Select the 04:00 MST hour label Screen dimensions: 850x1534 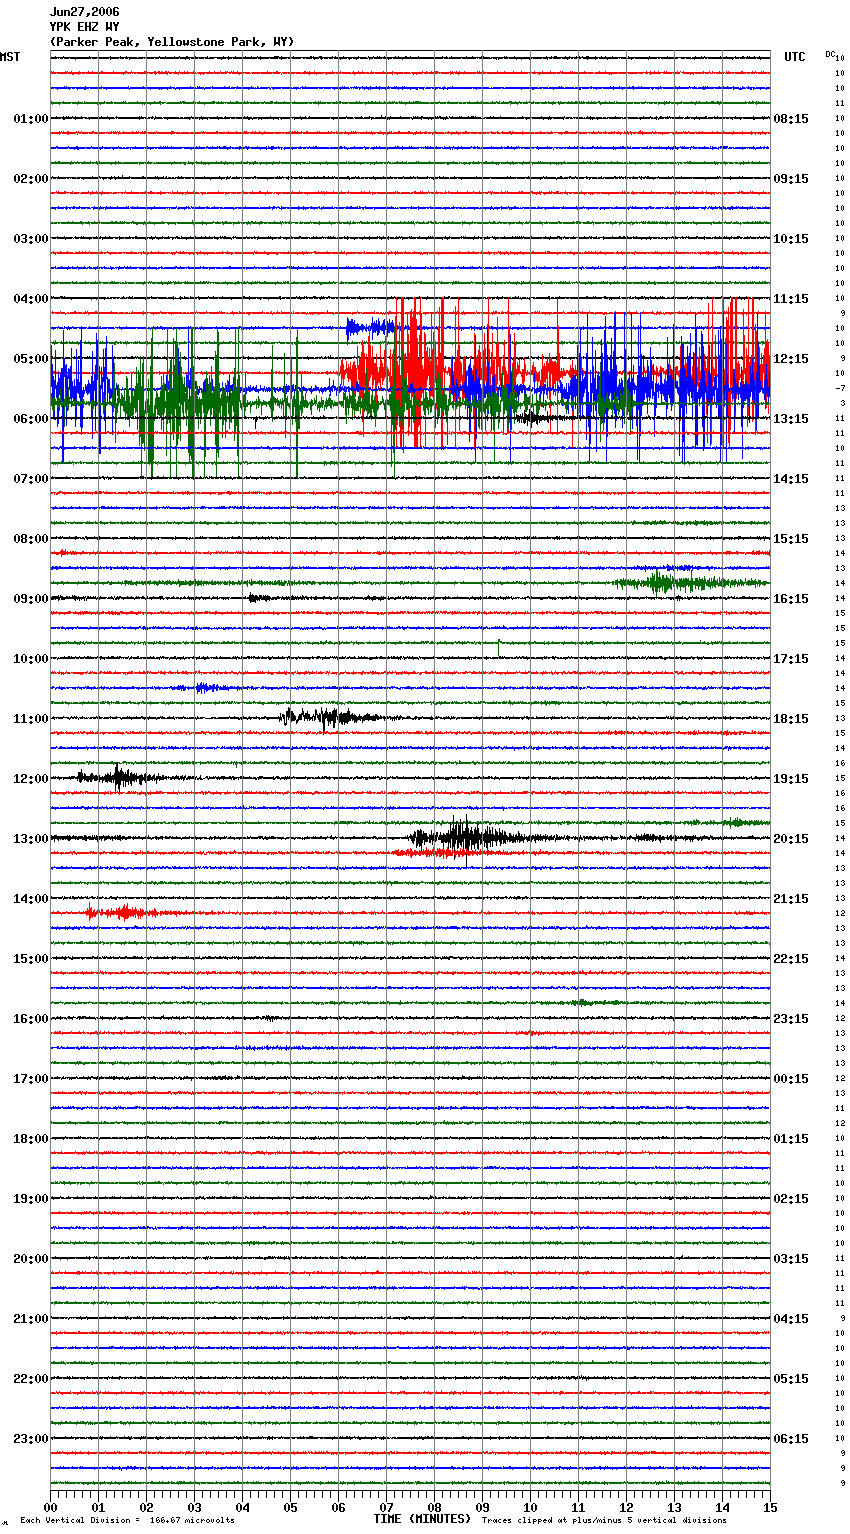[x=31, y=299]
